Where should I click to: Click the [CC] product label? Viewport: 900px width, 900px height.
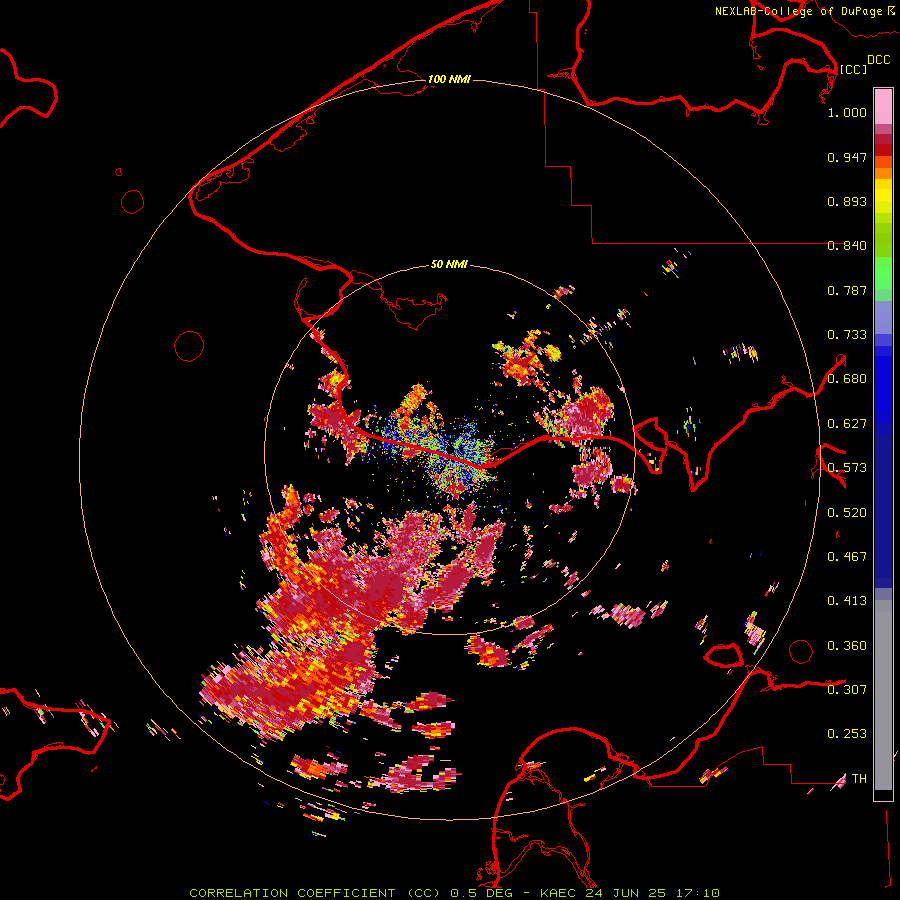coord(853,69)
